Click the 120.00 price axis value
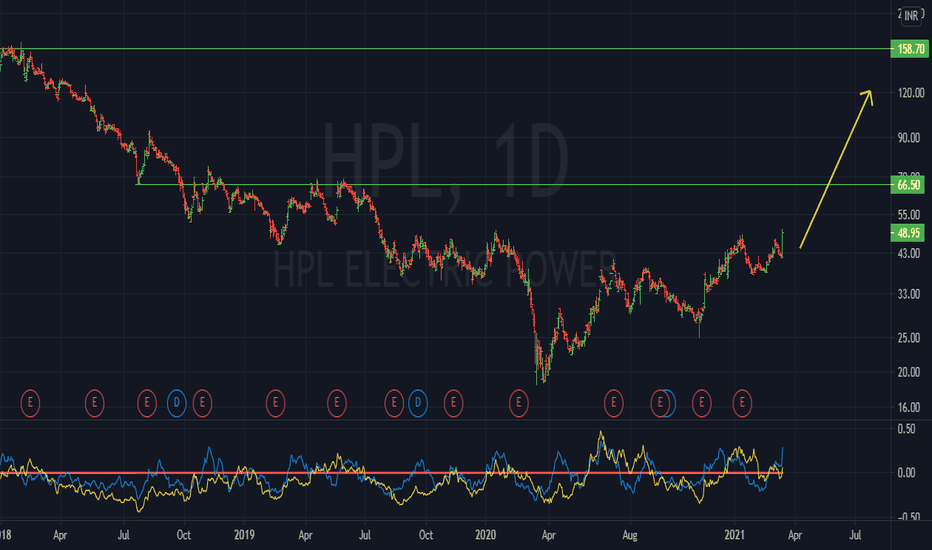The image size is (932, 550). point(911,93)
